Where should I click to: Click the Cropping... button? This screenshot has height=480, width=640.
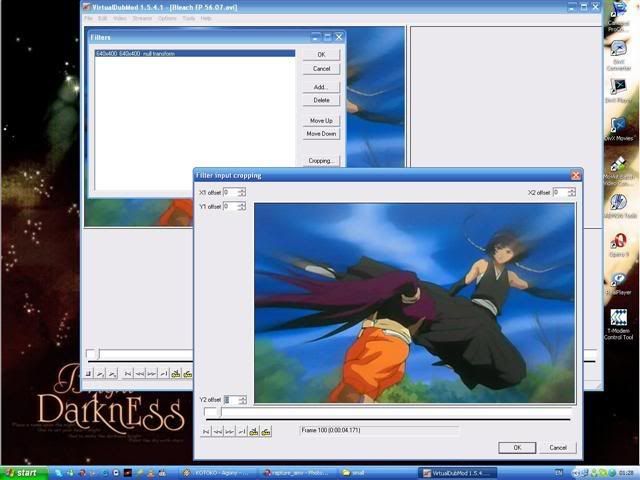pyautogui.click(x=321, y=161)
